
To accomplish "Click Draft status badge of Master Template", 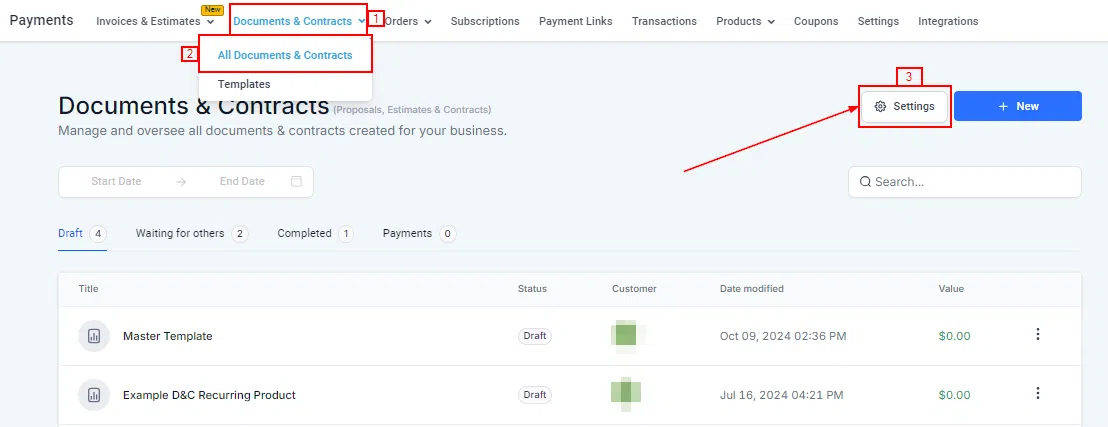I will [534, 336].
